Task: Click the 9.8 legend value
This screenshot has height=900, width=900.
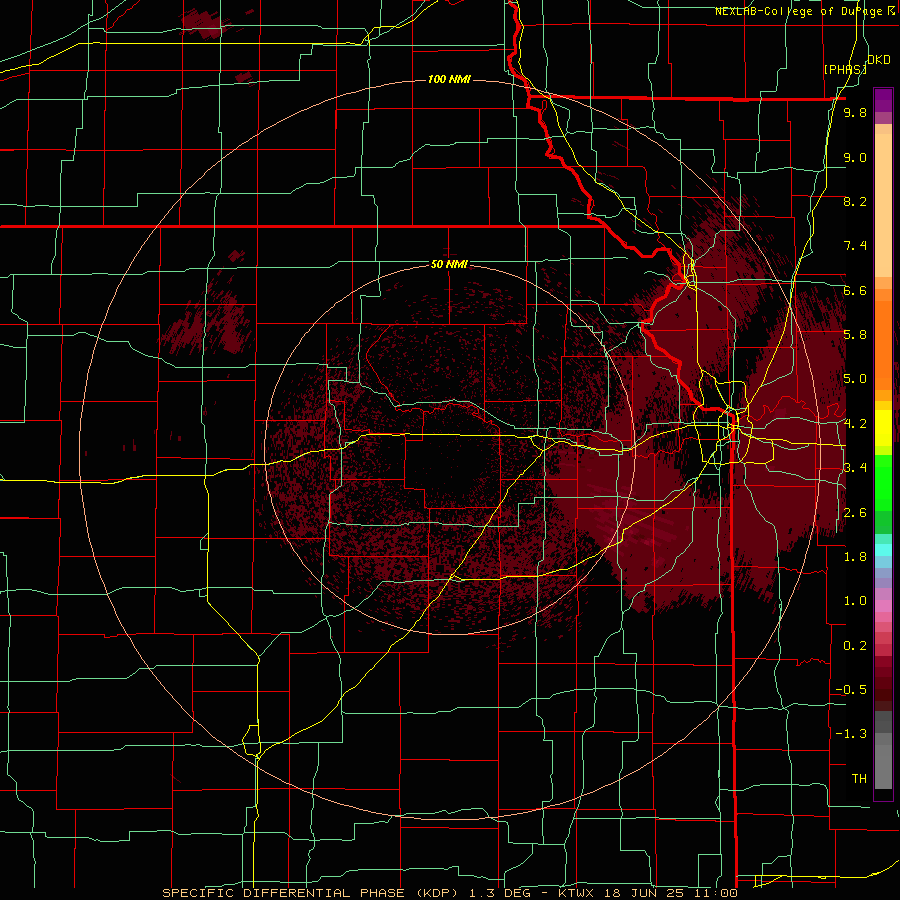Action: point(855,113)
